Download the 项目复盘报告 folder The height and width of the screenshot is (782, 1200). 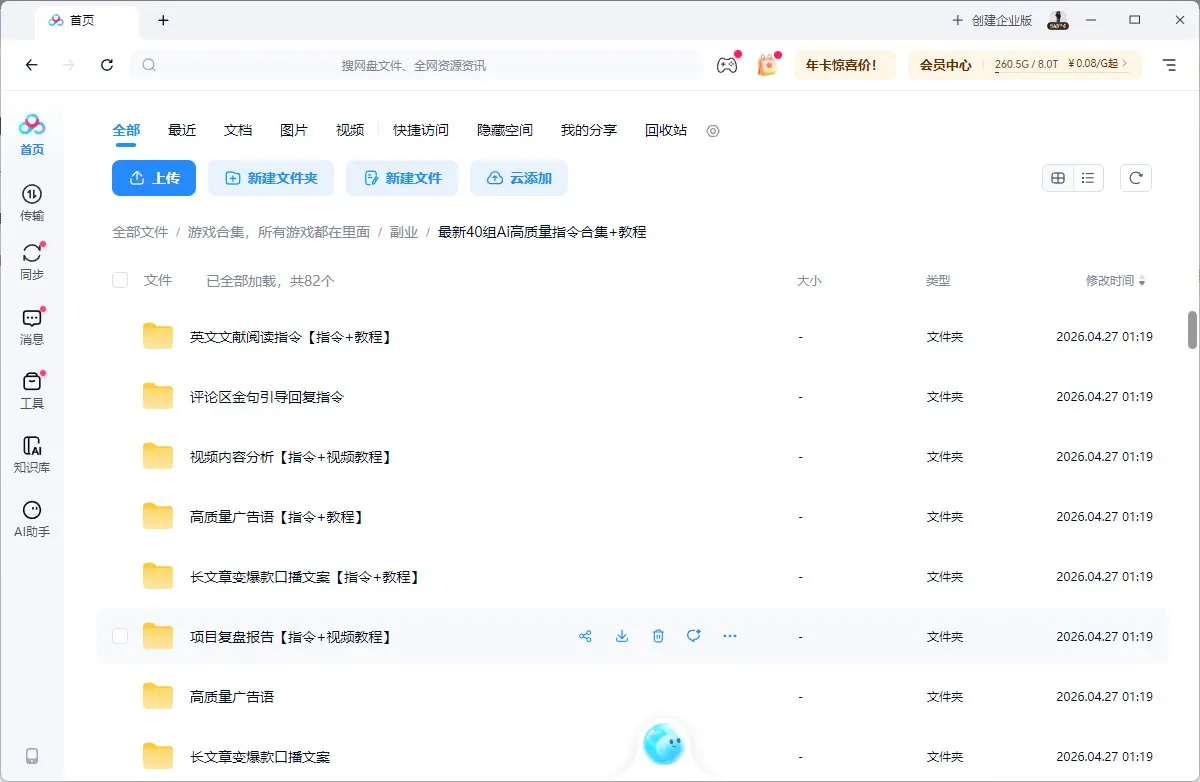coord(622,636)
